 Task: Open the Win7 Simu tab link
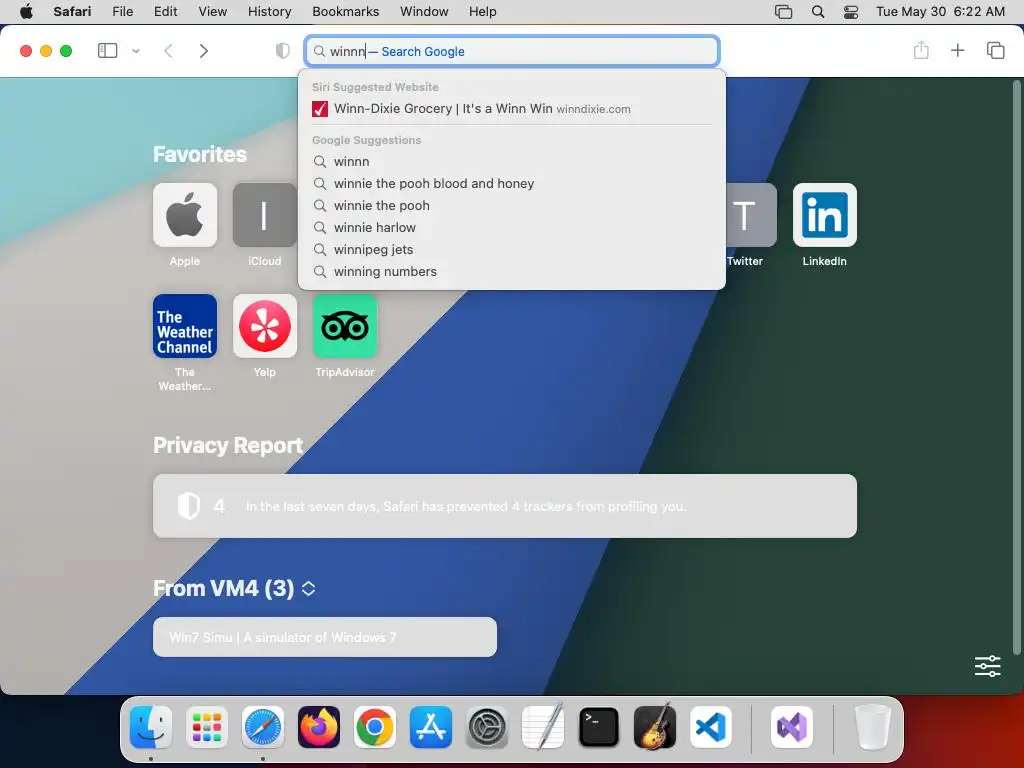(x=325, y=637)
